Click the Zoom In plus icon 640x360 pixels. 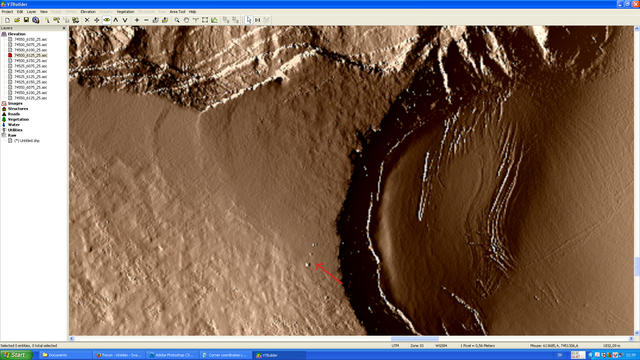tap(137, 20)
